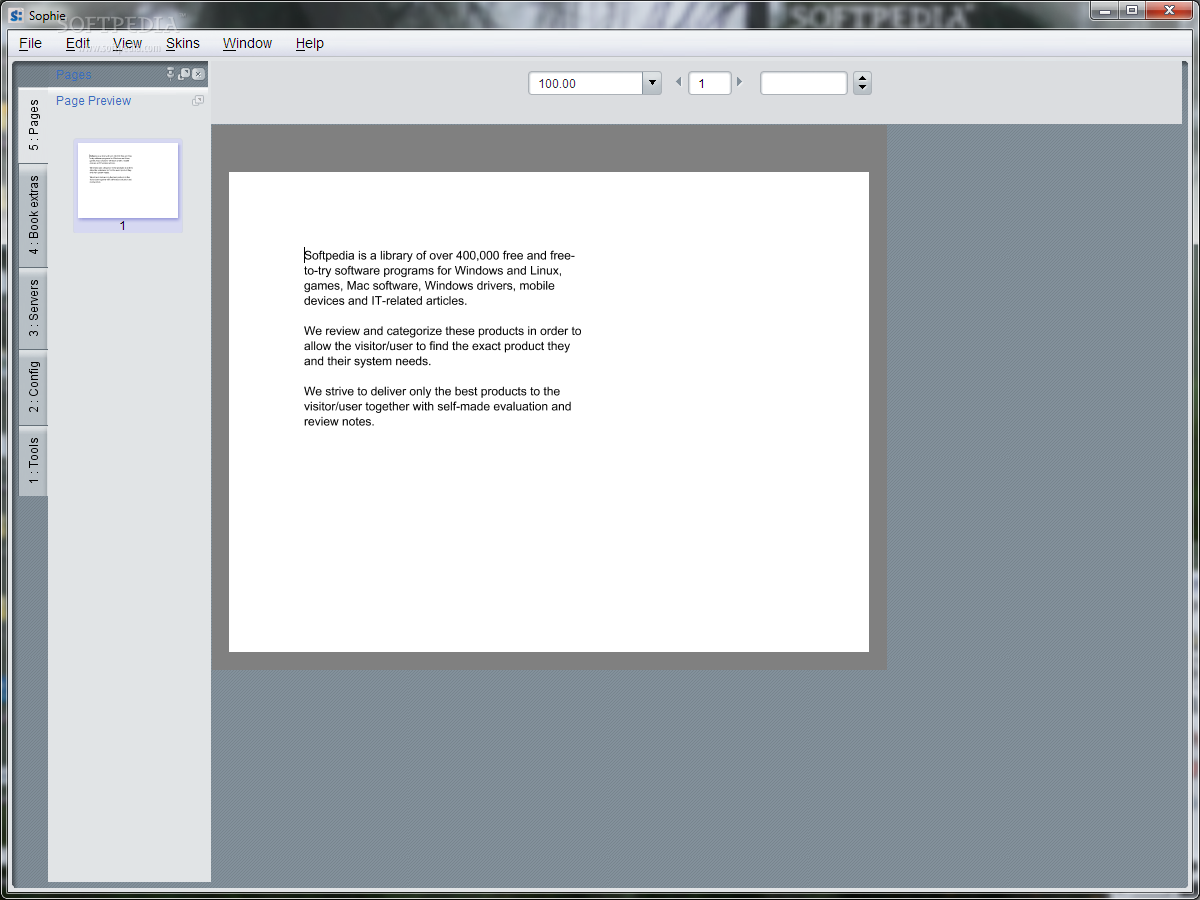Minimize the Sophie window

click(1103, 10)
